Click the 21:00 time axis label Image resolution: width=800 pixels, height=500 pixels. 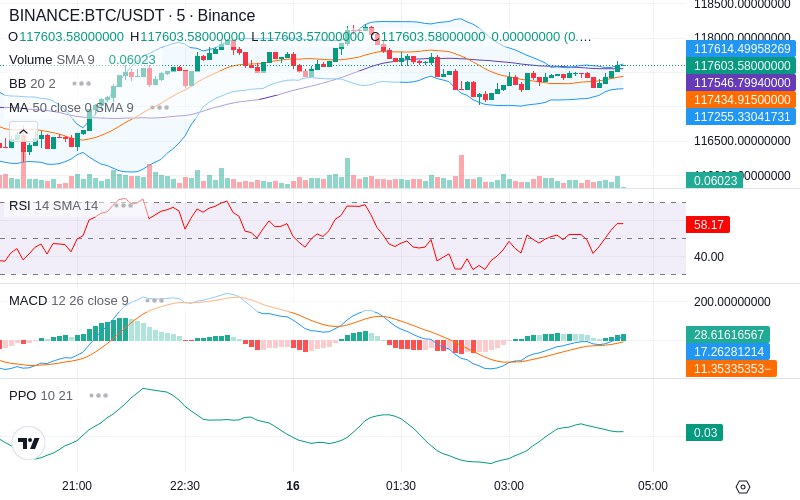(77, 486)
